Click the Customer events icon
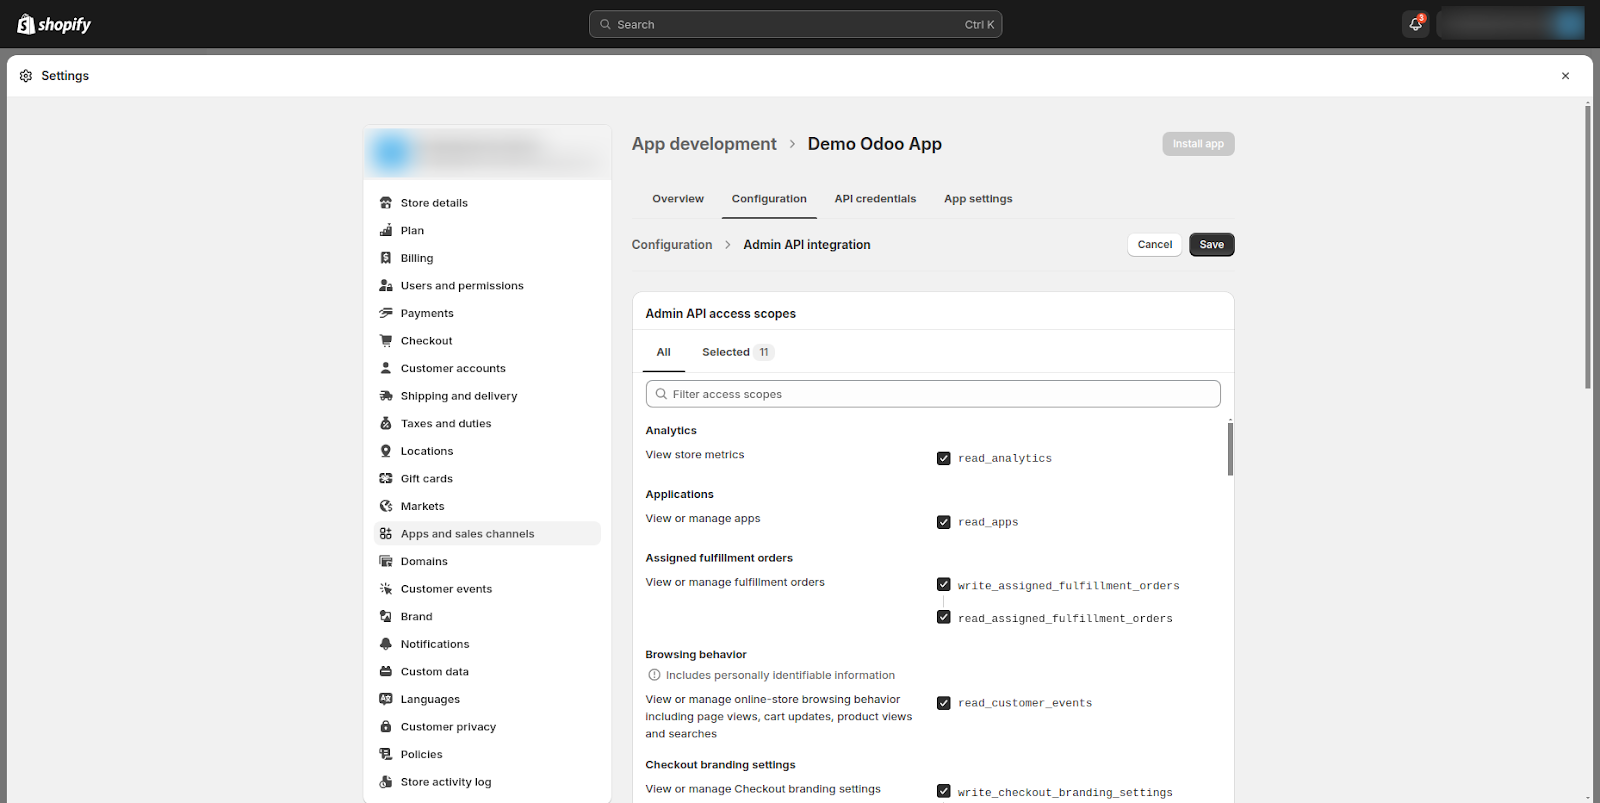 [386, 589]
